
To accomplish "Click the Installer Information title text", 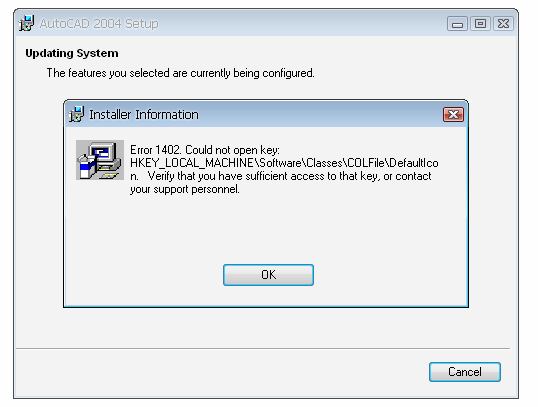I will pos(144,115).
